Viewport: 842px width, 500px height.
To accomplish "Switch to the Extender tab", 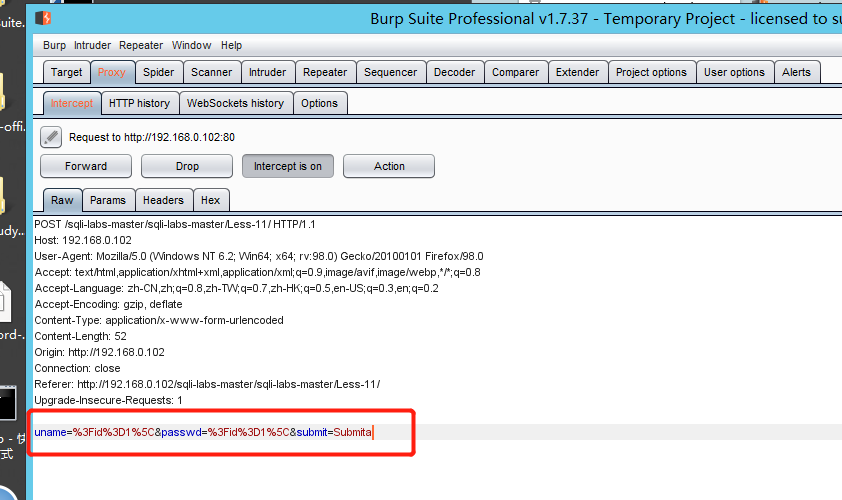I will (x=577, y=72).
